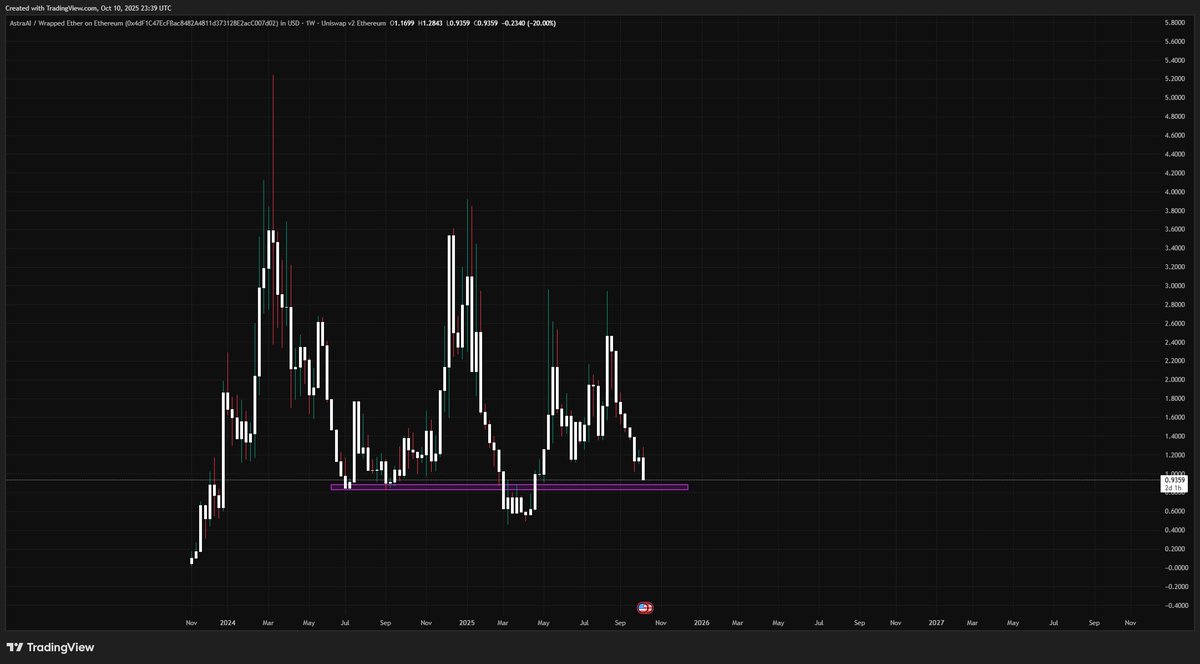Click the 0.2000 price axis label

pos(1174,550)
